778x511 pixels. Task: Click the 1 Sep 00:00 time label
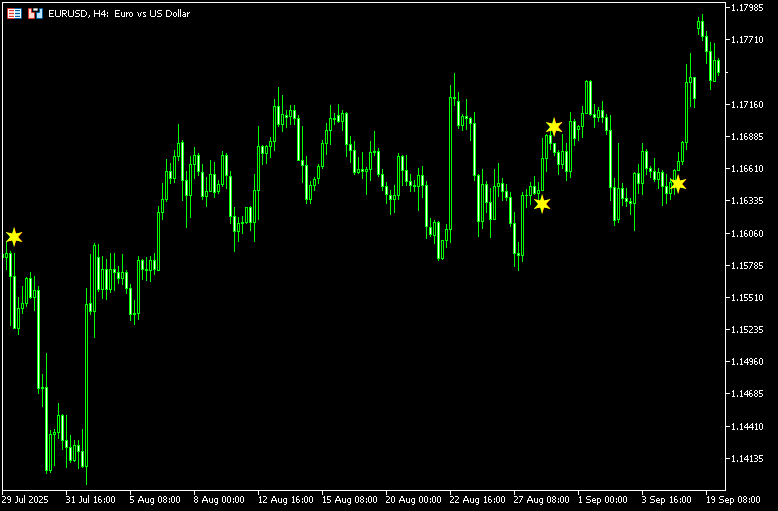click(x=606, y=499)
